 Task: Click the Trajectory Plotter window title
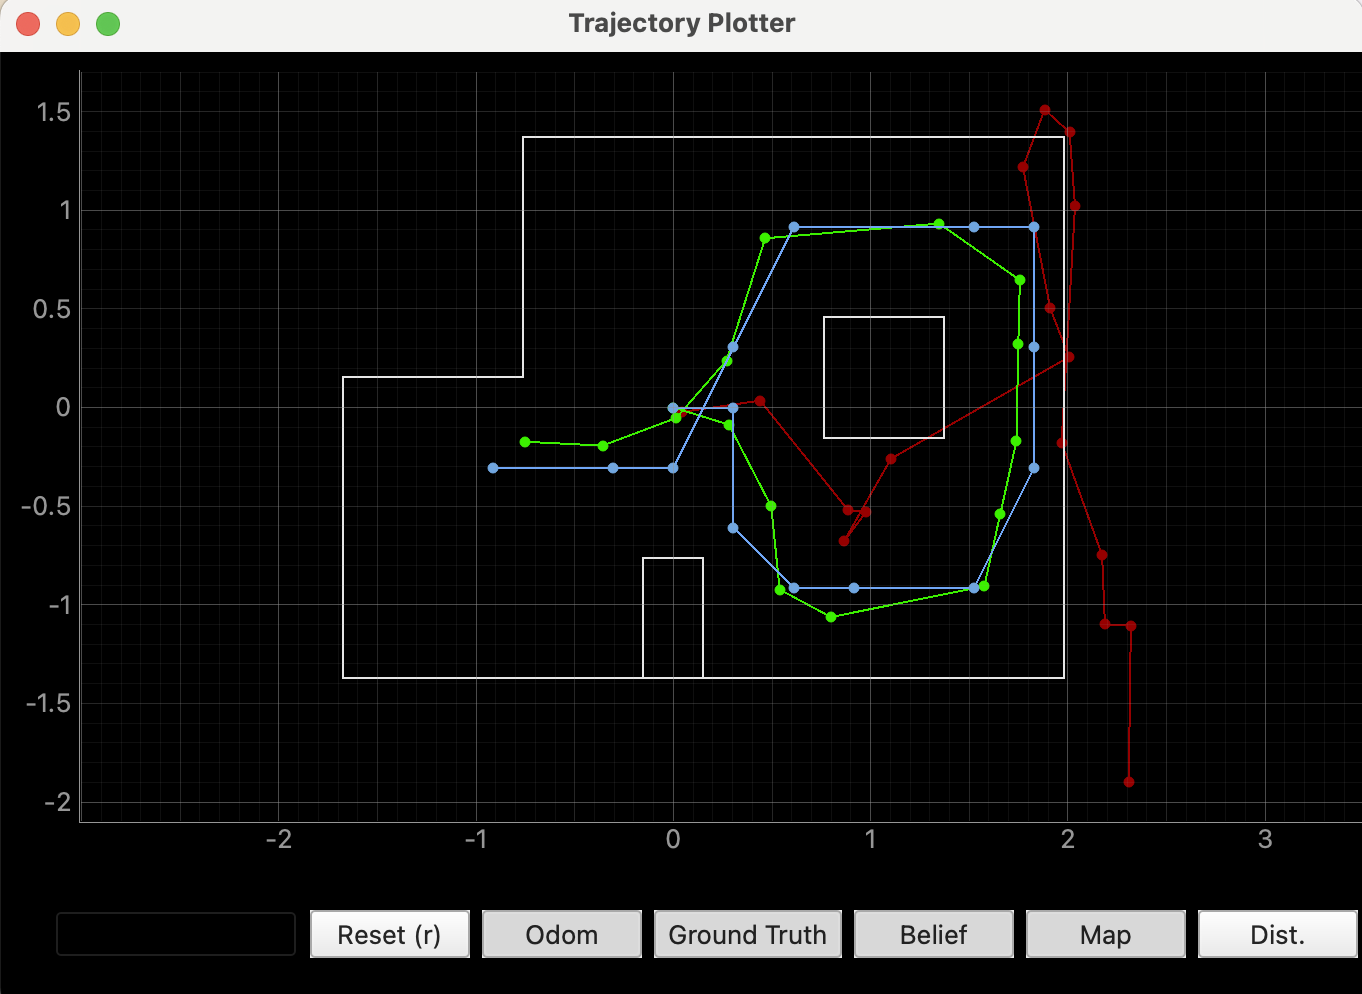(682, 23)
